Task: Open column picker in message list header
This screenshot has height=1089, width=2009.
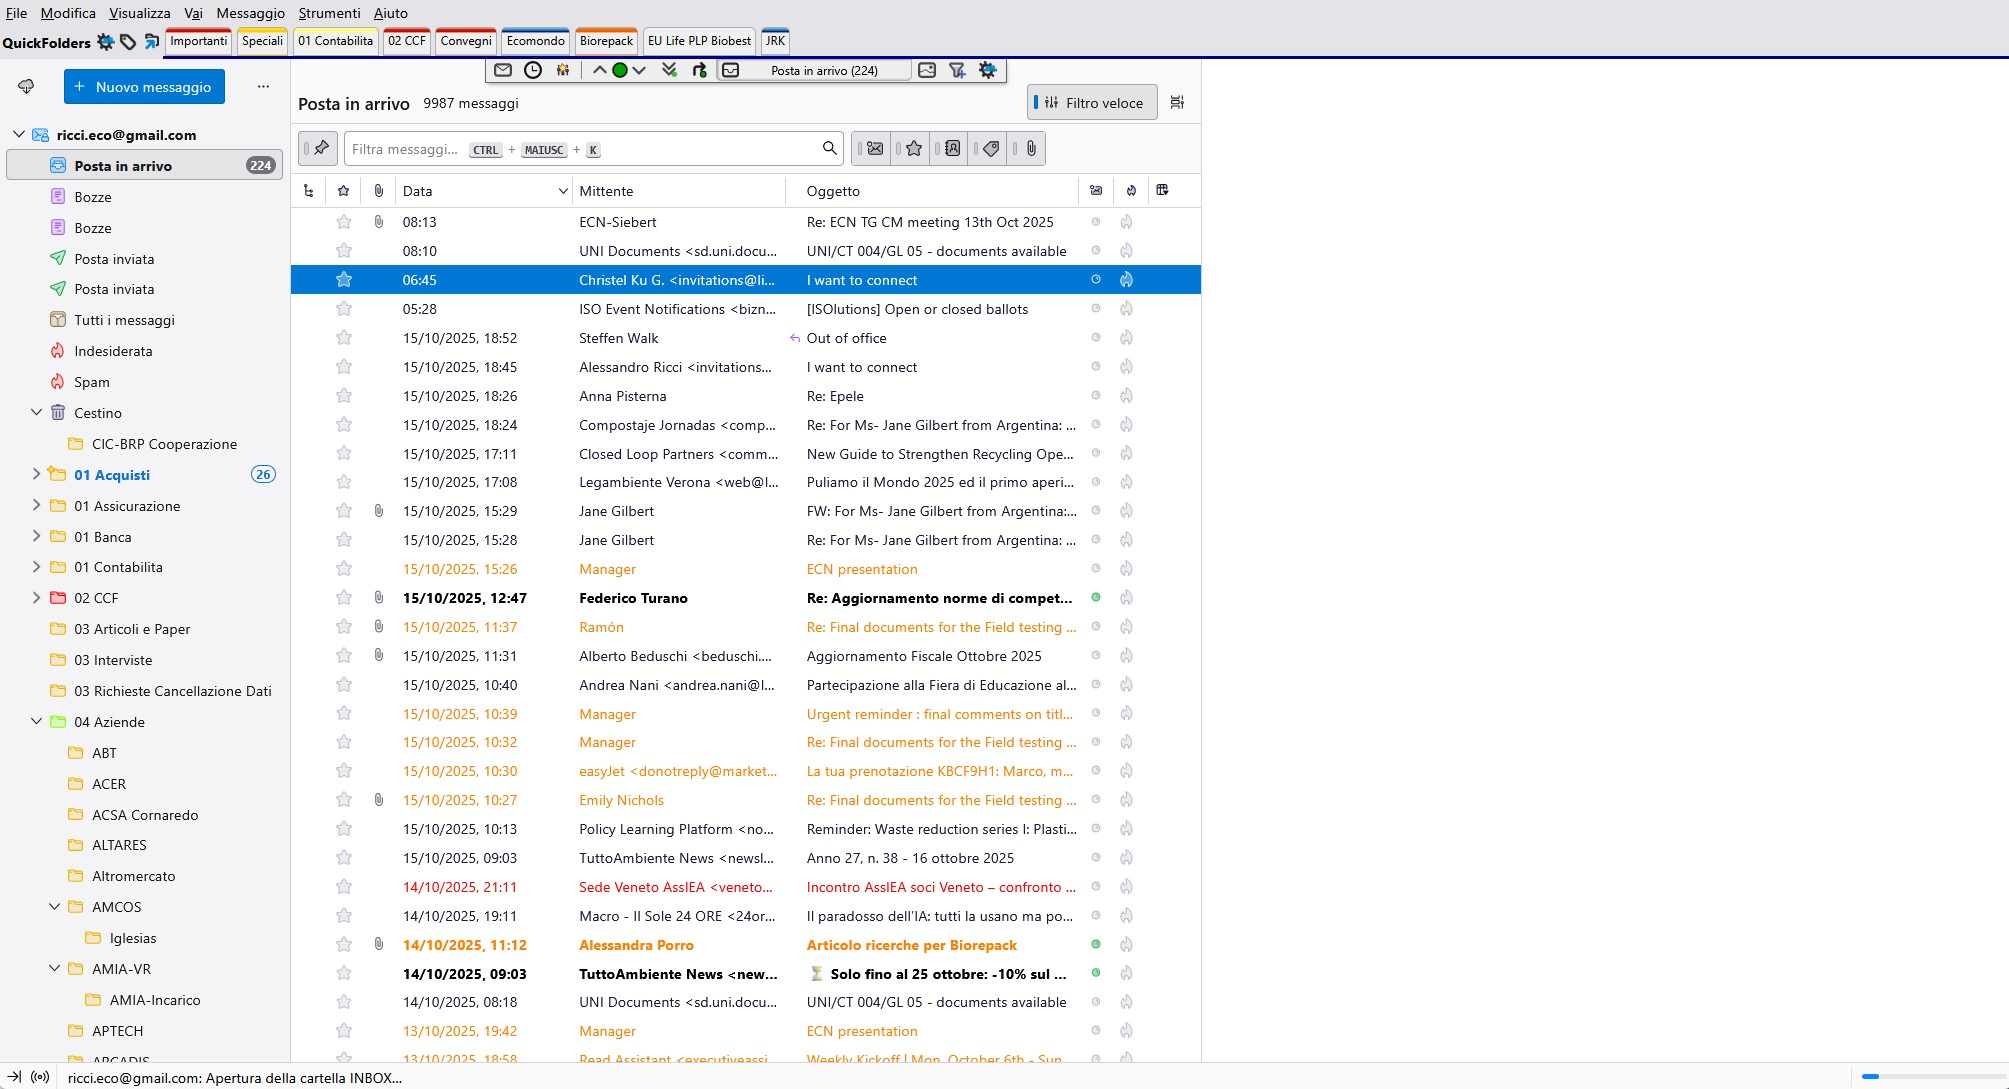Action: click(1162, 190)
